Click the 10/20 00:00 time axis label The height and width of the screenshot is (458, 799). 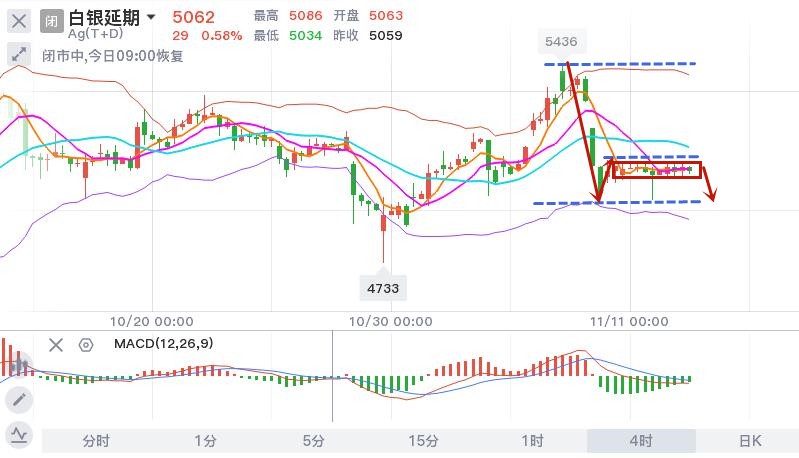(152, 321)
